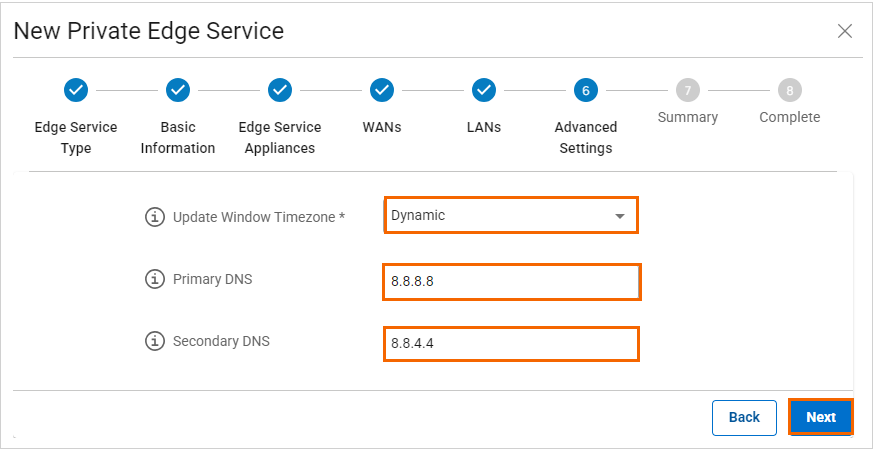Select the Summary step label

688,118
